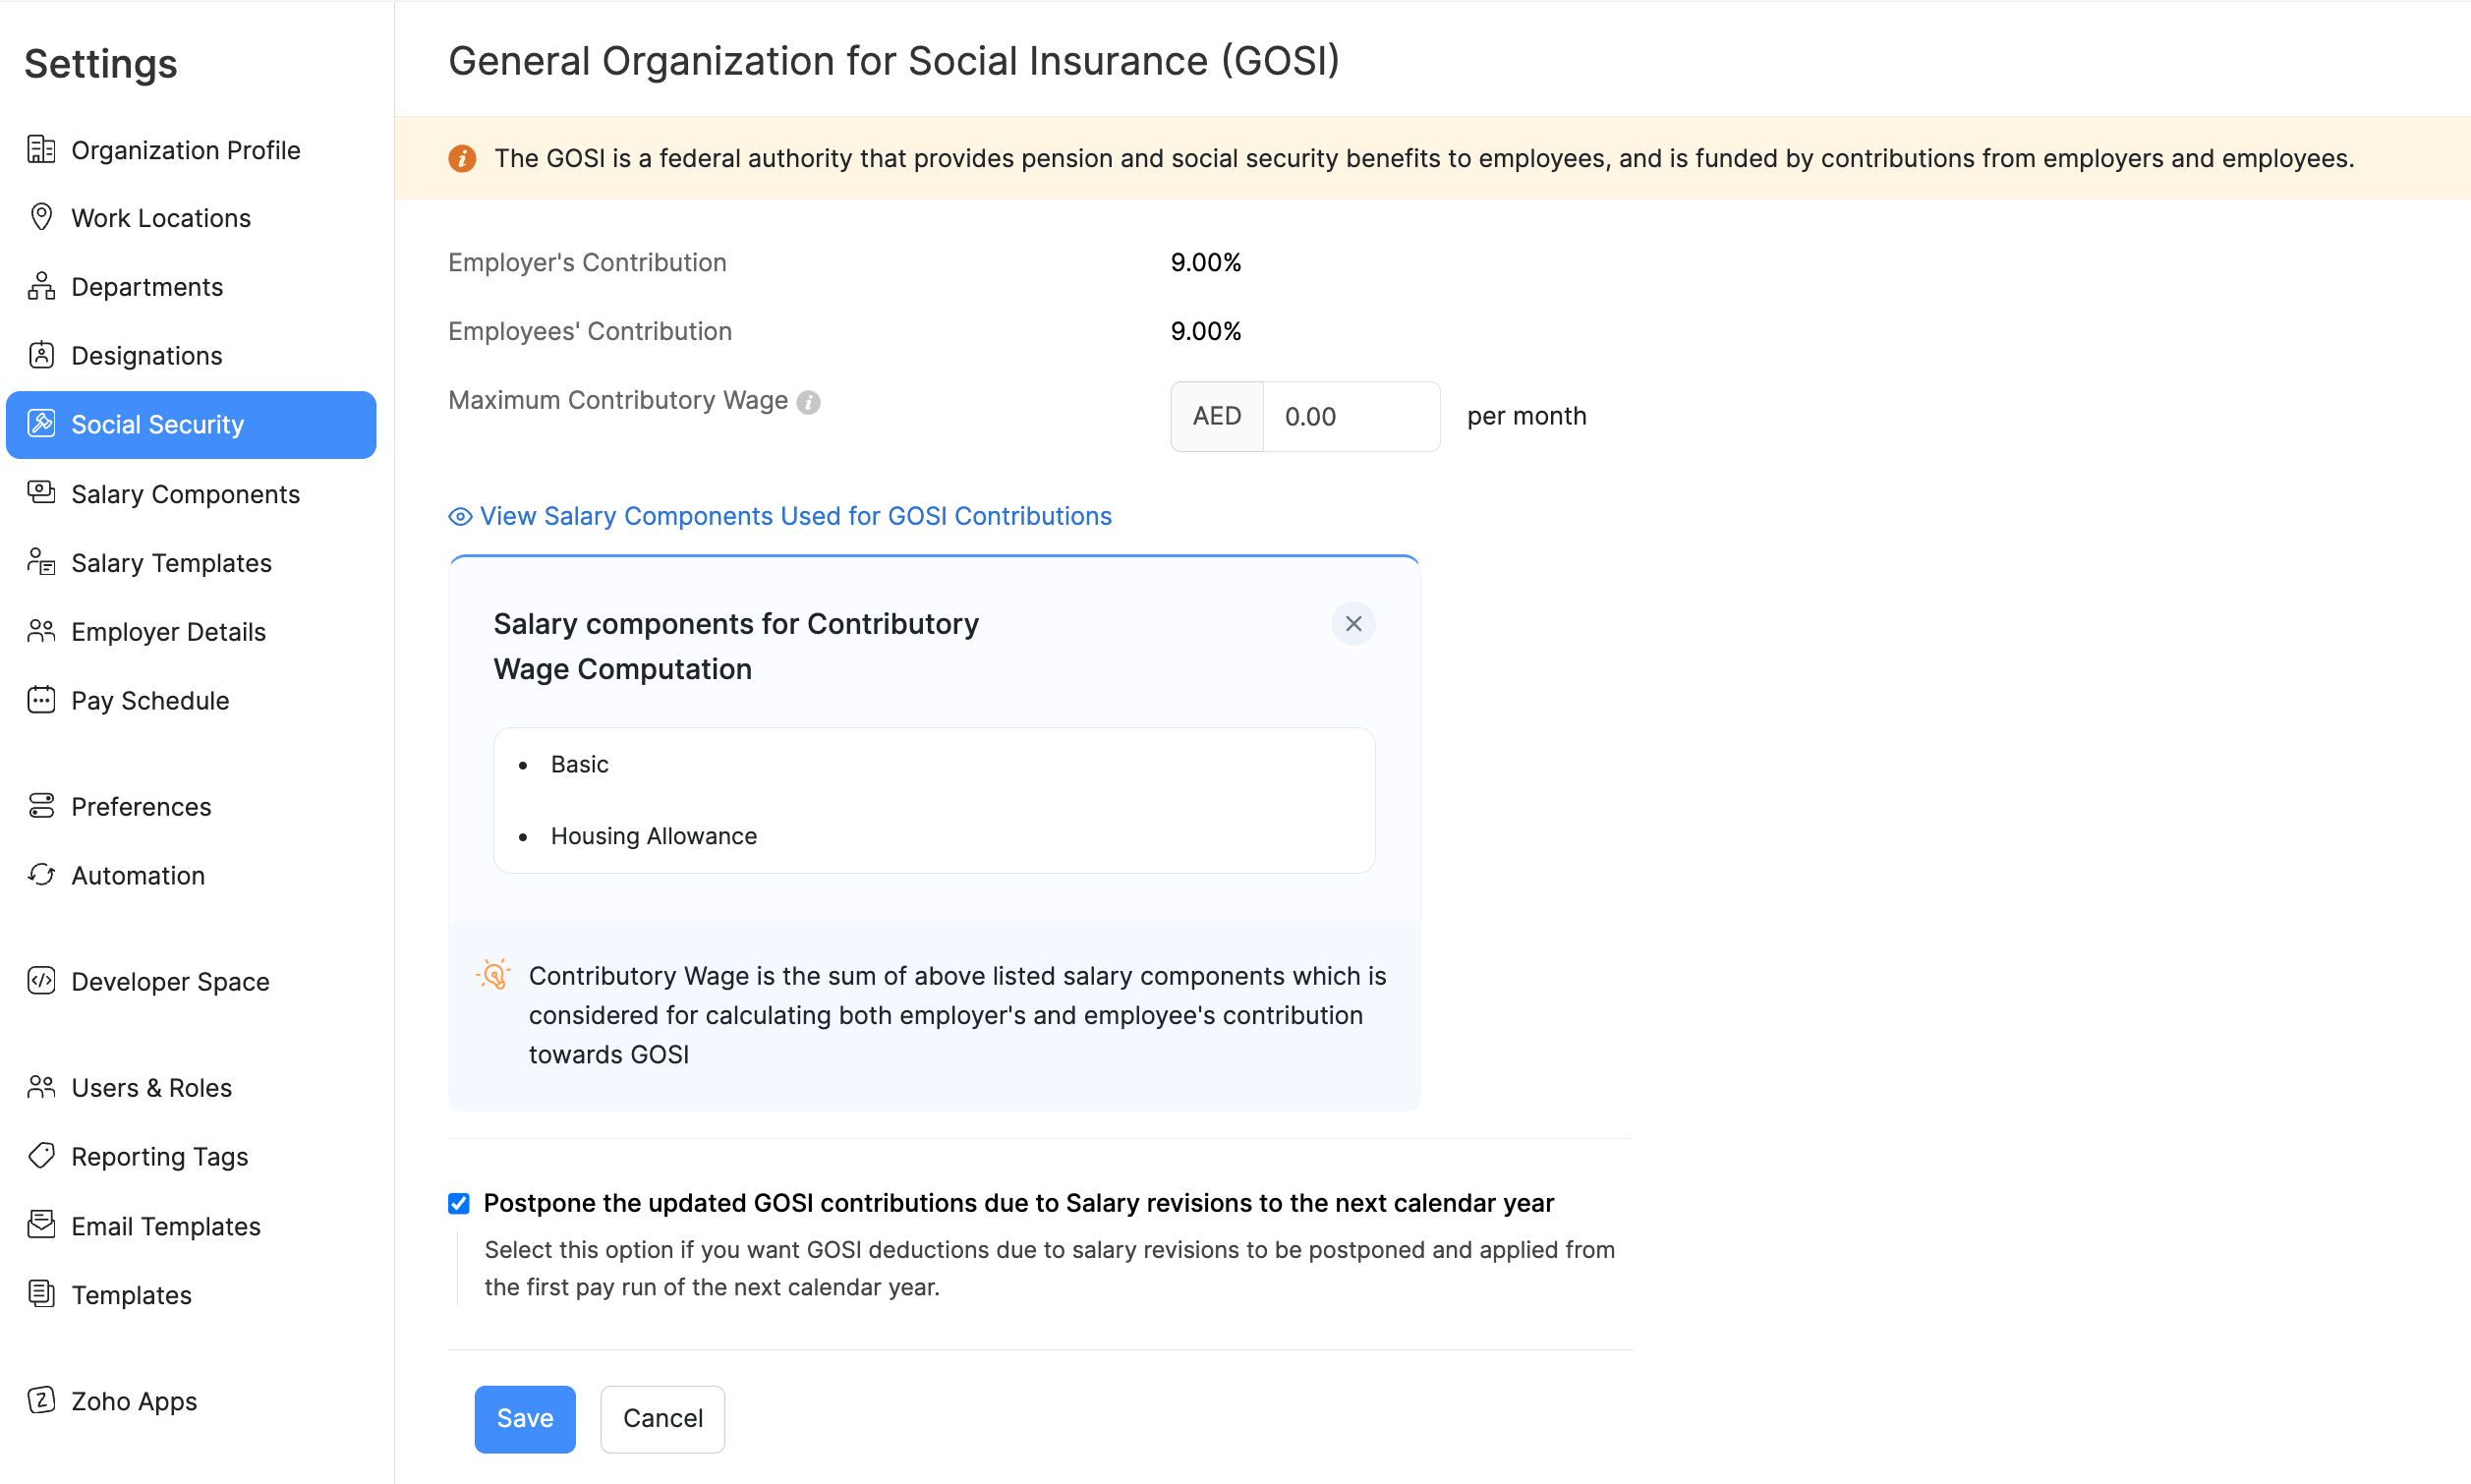The width and height of the screenshot is (2471, 1484).
Task: Click the Reporting Tags tag icon
Action: pyautogui.click(x=41, y=1156)
